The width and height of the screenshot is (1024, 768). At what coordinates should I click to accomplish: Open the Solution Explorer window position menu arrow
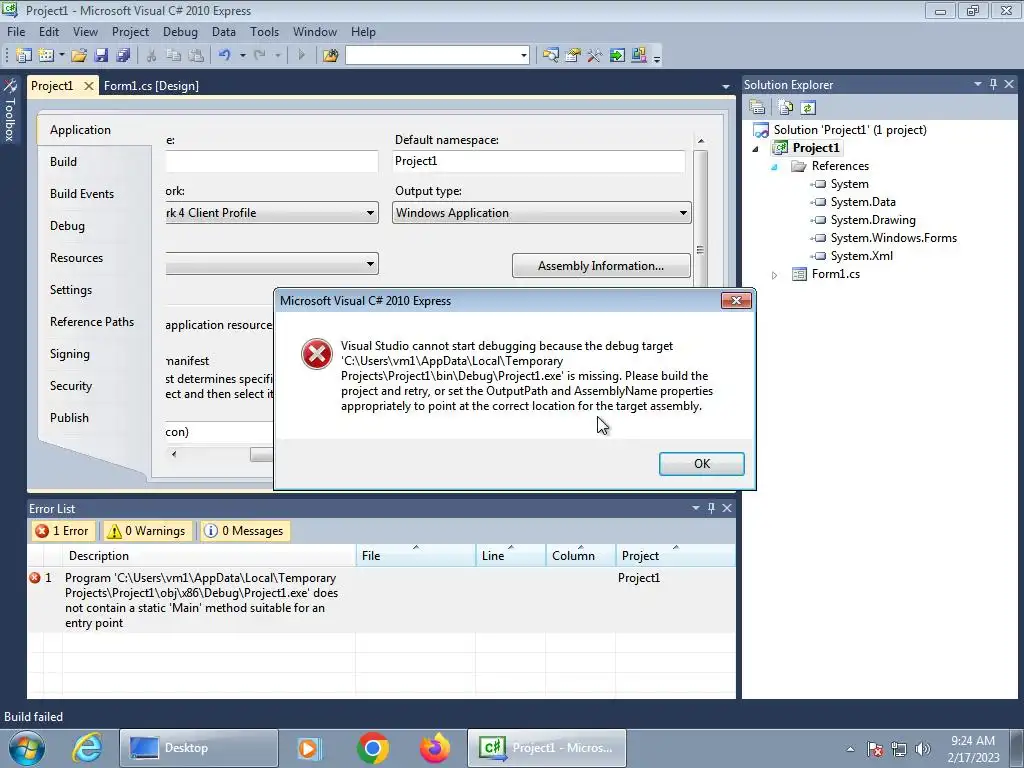[978, 84]
